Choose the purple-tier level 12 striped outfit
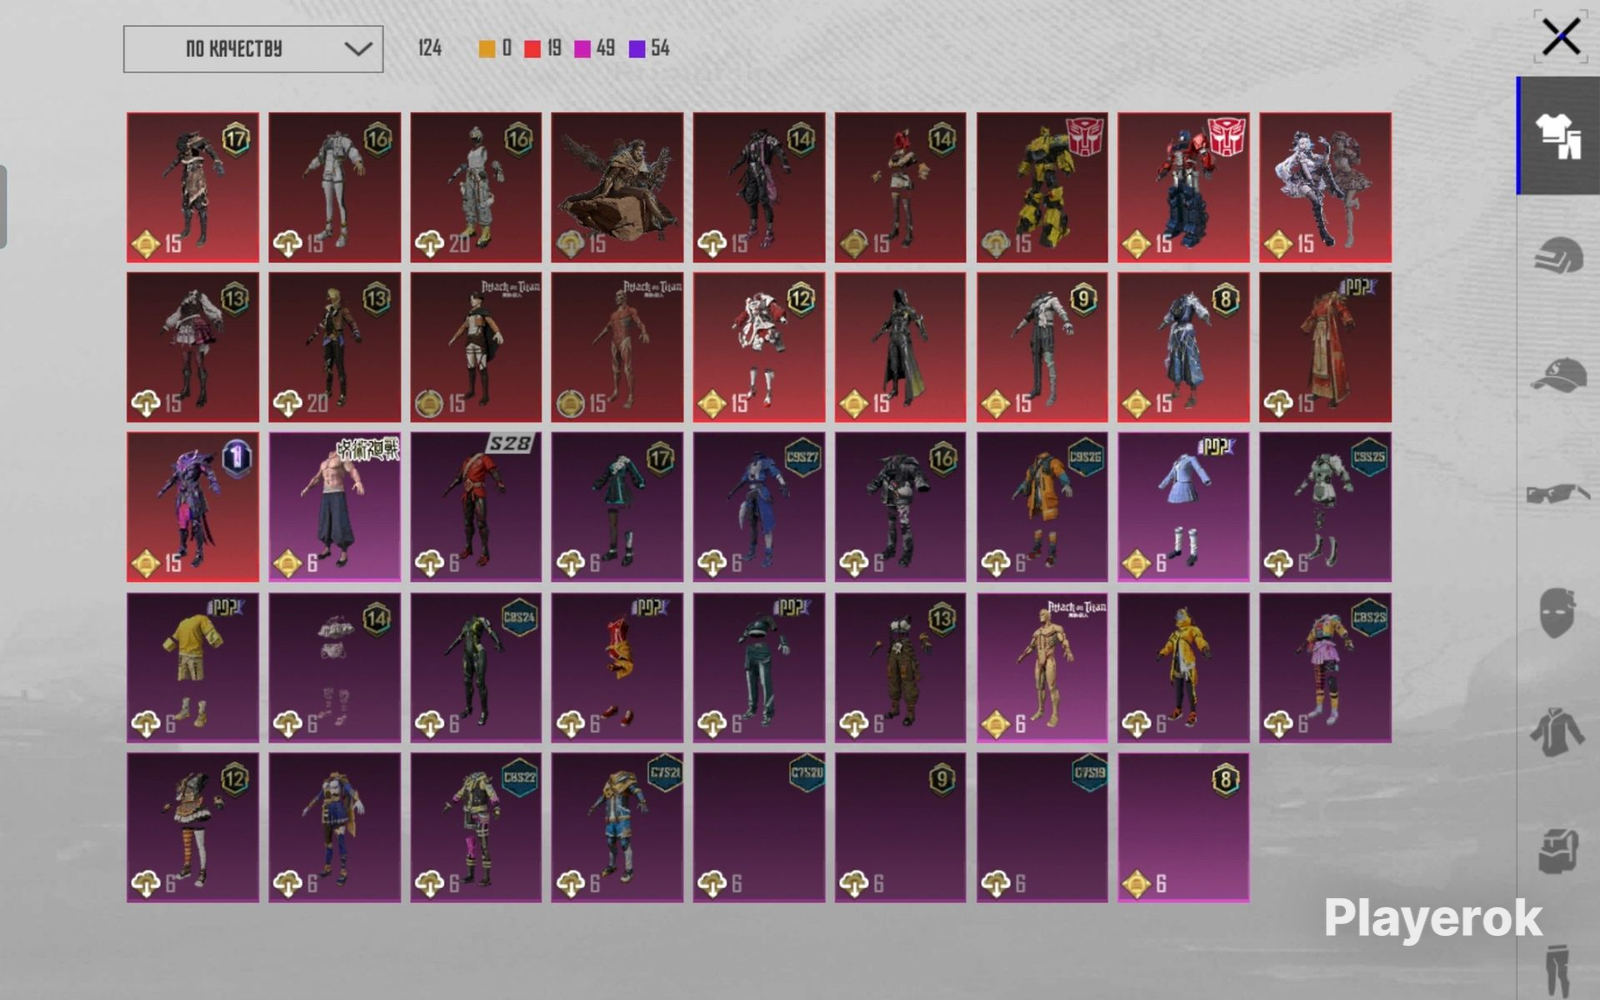This screenshot has height=1000, width=1600. [x=193, y=827]
